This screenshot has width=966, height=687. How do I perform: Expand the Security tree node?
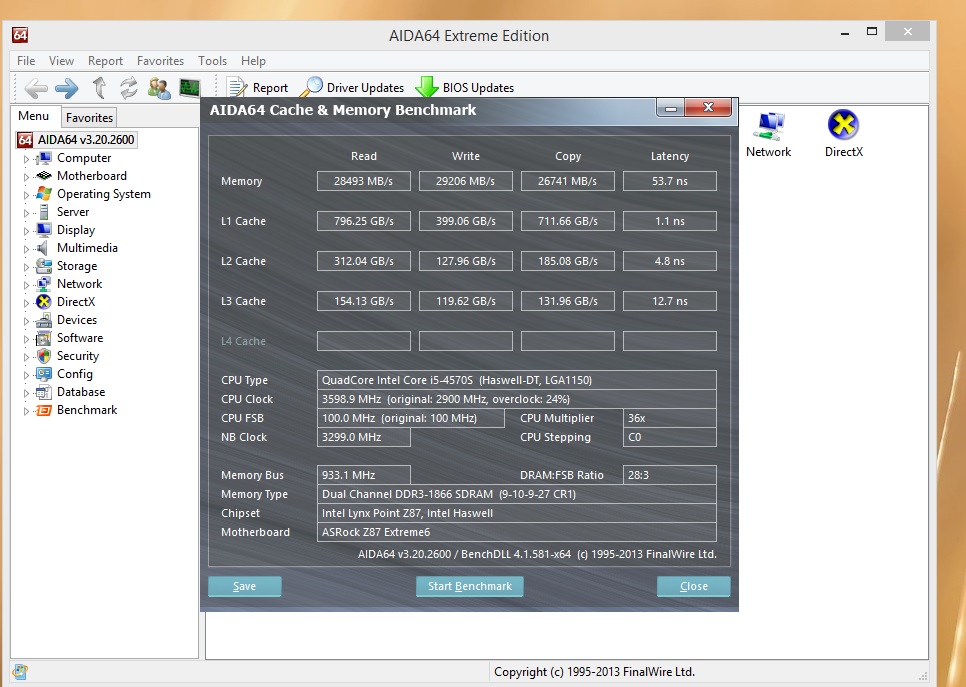26,357
